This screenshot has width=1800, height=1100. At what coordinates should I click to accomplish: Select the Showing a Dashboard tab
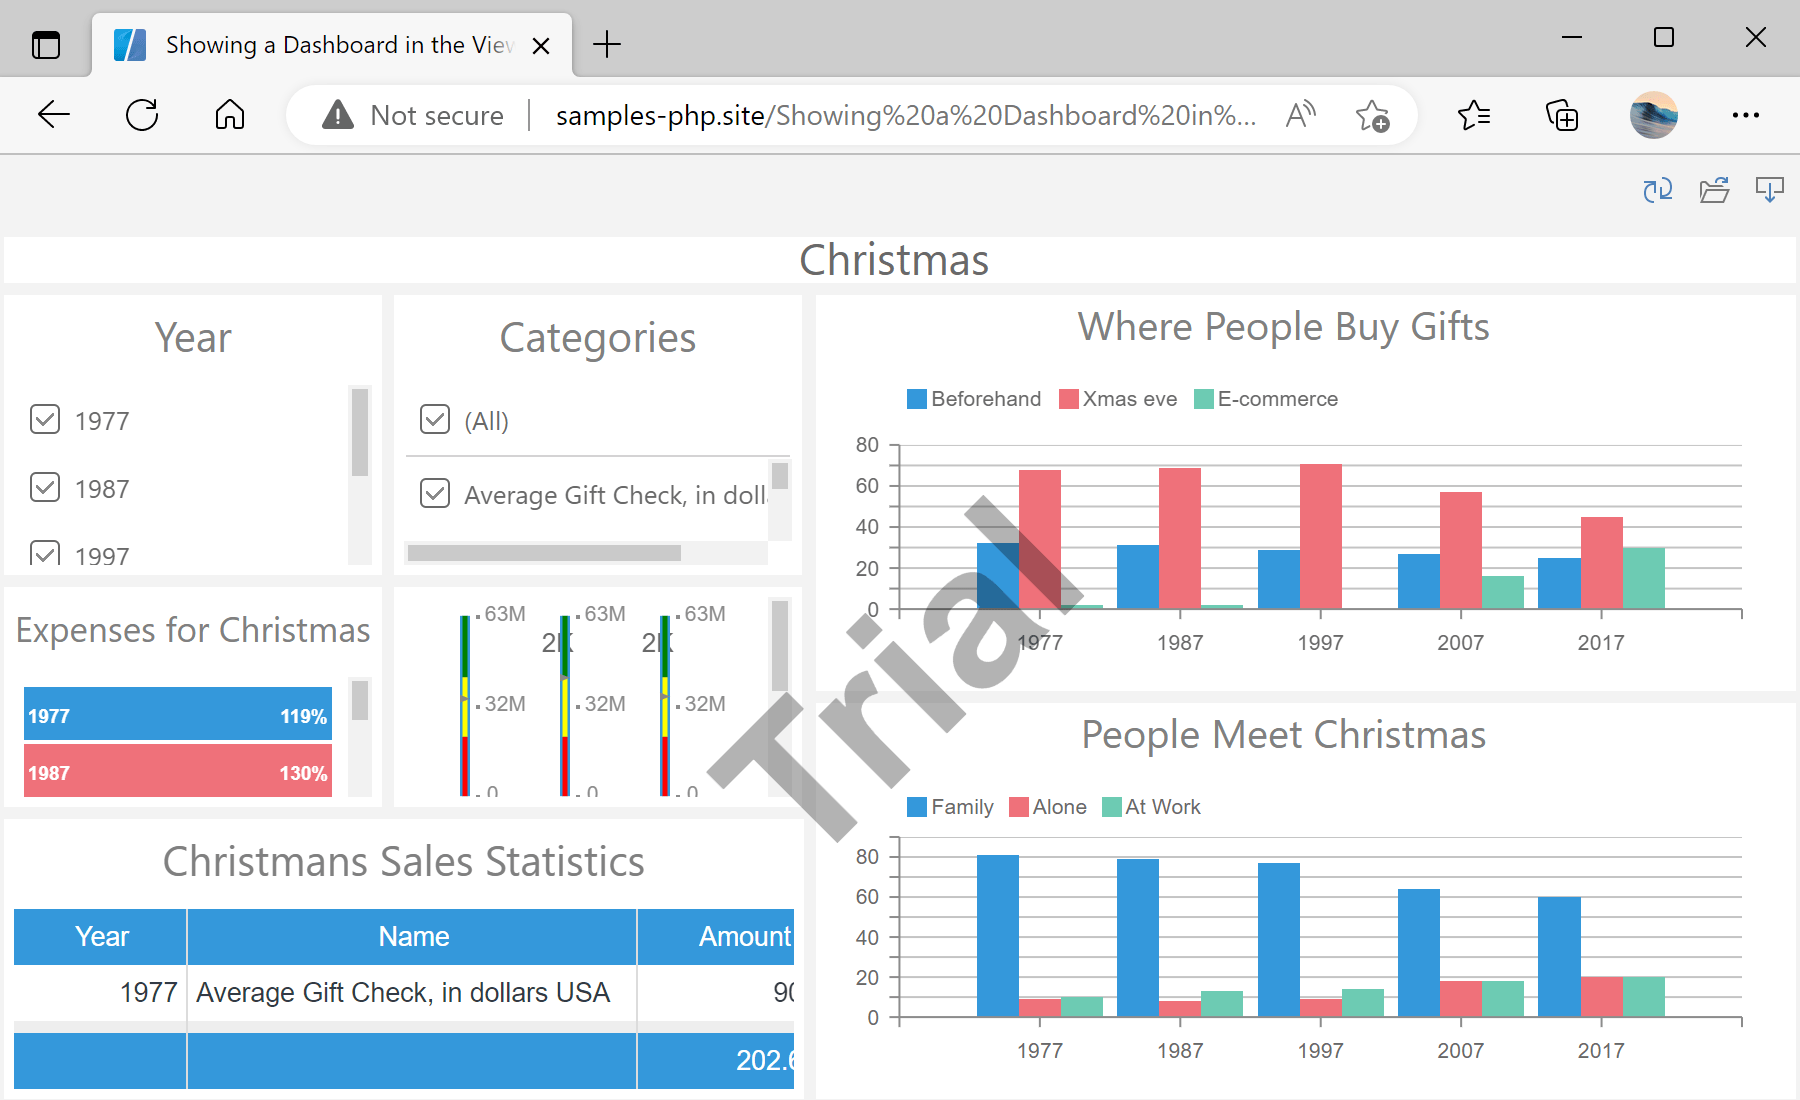330,43
